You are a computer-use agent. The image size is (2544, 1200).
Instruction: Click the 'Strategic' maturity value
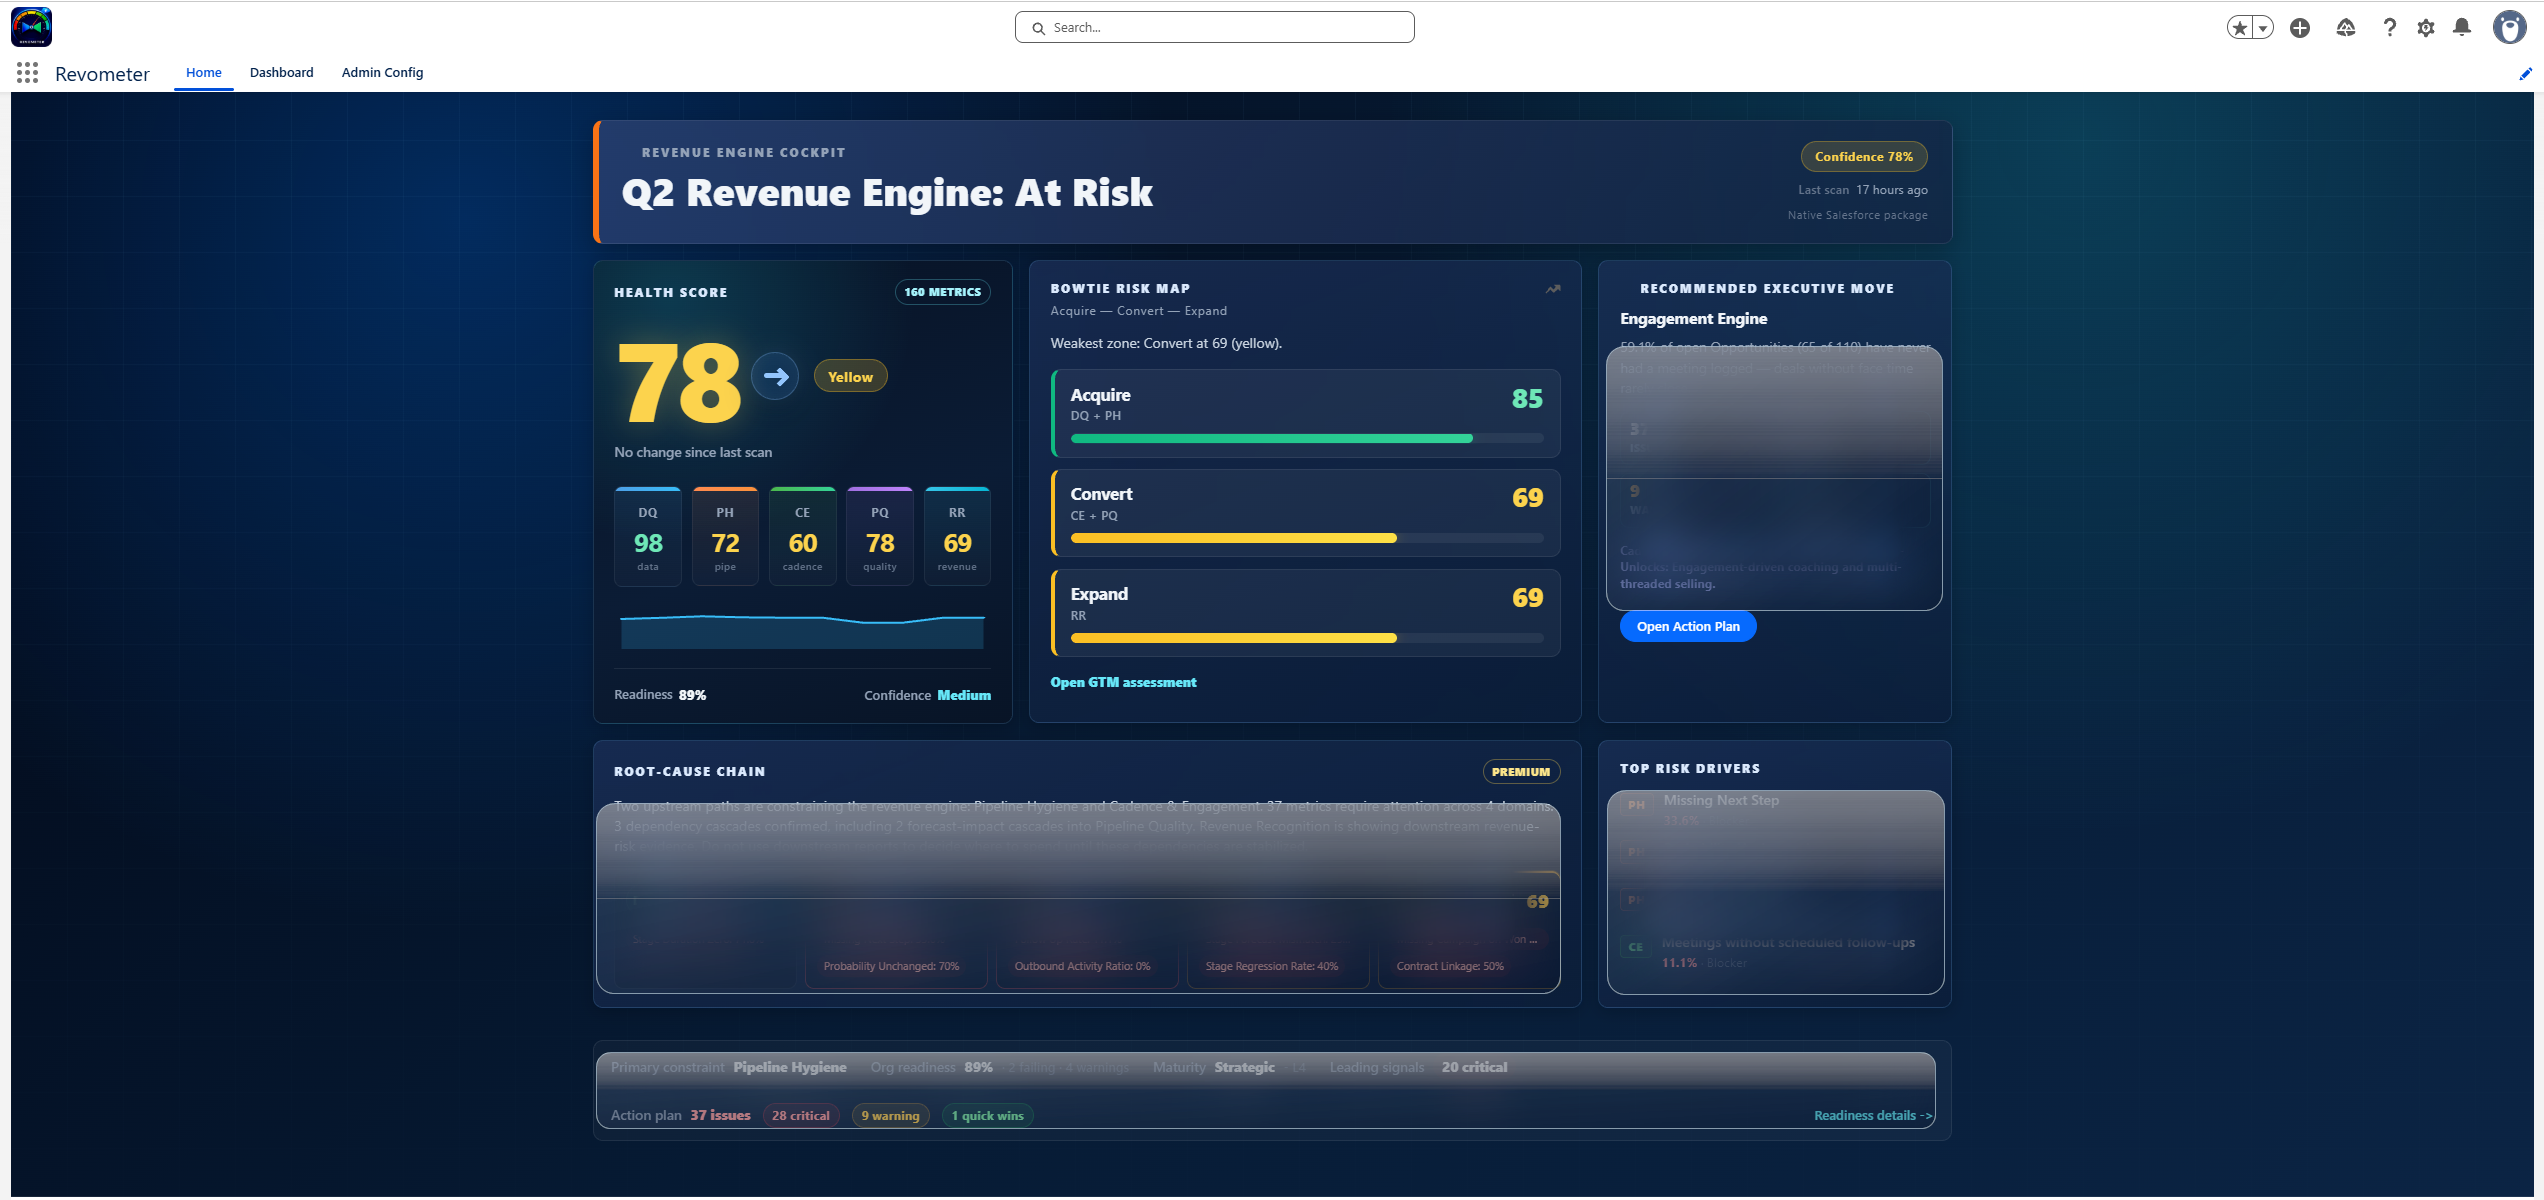[x=1244, y=1068]
